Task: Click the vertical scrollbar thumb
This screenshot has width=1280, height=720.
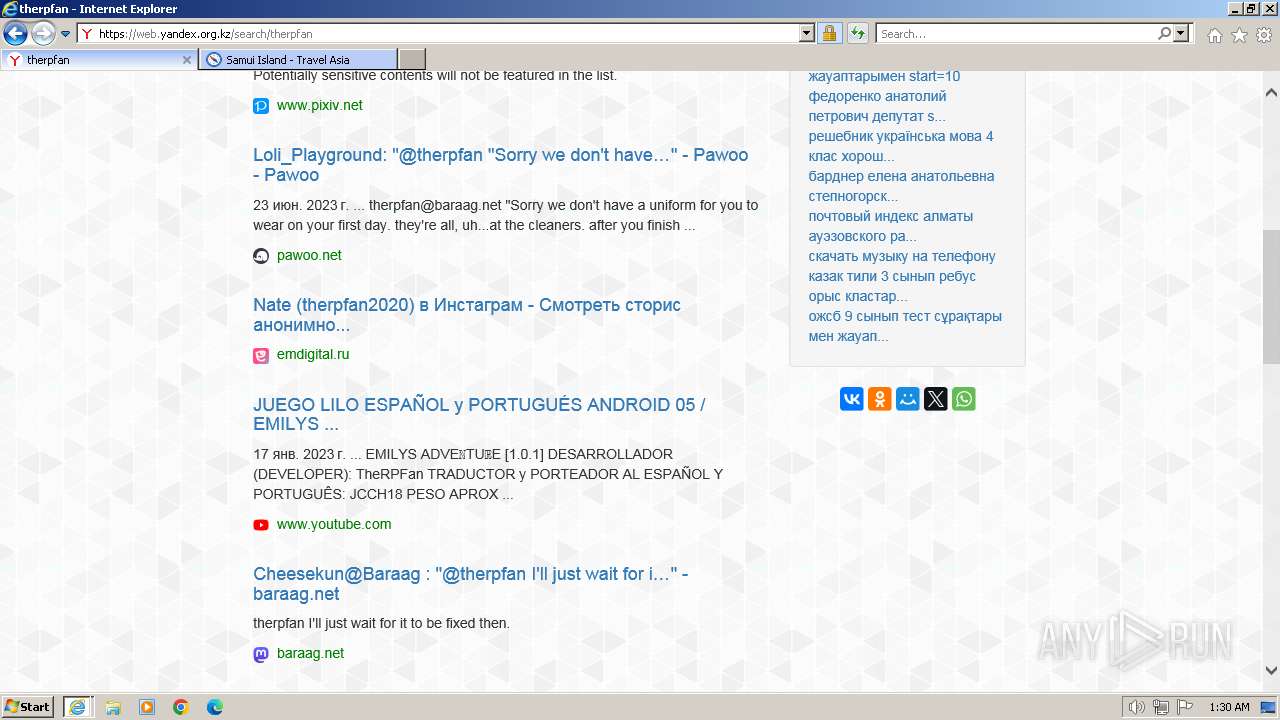Action: tap(1271, 297)
